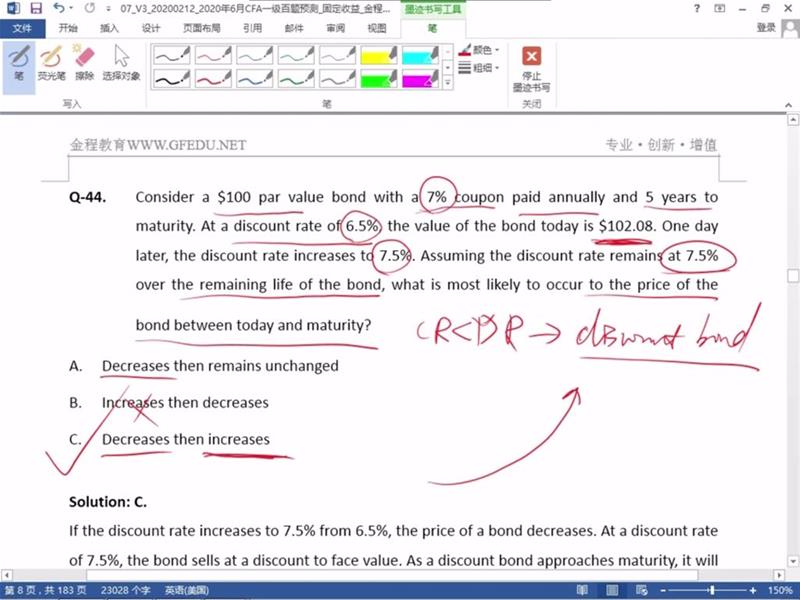Activate the Eraser (擦除) tool
This screenshot has width=800, height=600.
click(84, 63)
